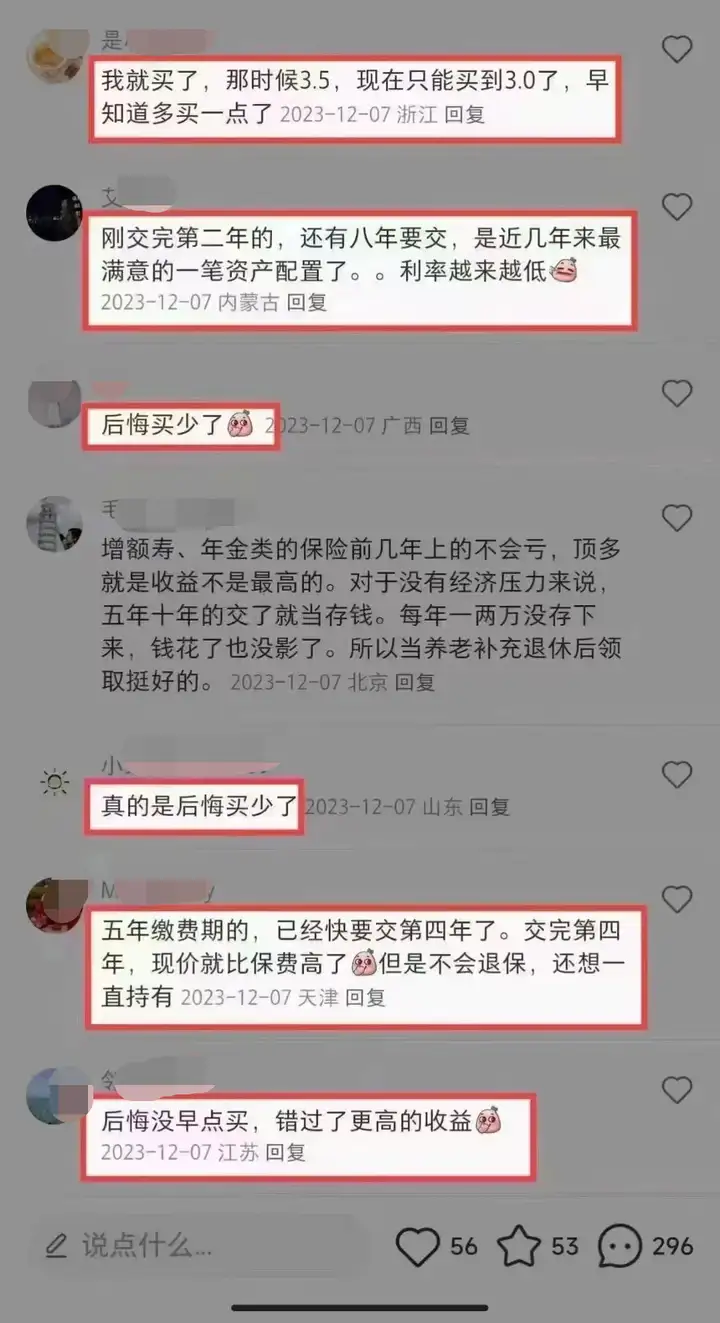Heart the Beijing comment about 增额寿
This screenshot has width=720, height=1323.
677,518
